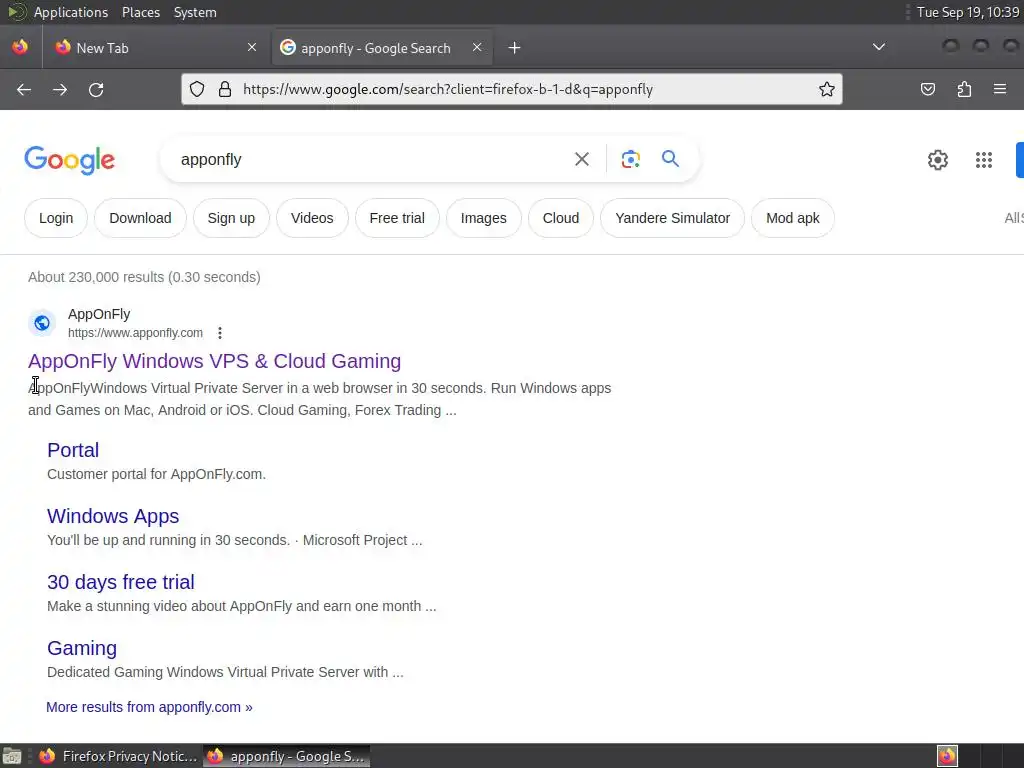Close the New Tab tab
This screenshot has height=768, width=1024.
click(x=252, y=47)
